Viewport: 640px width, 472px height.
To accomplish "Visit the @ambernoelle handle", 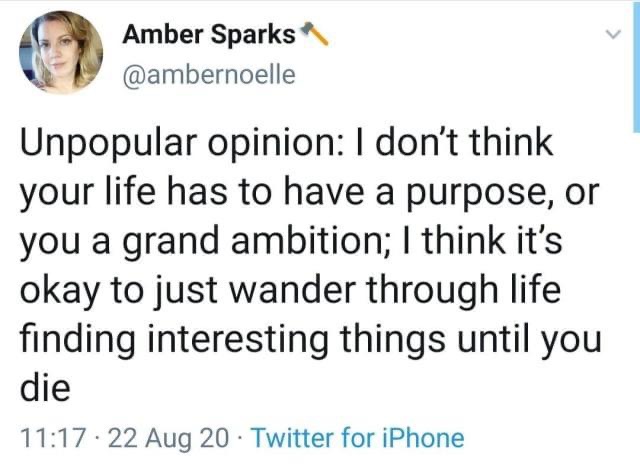I will coord(208,73).
